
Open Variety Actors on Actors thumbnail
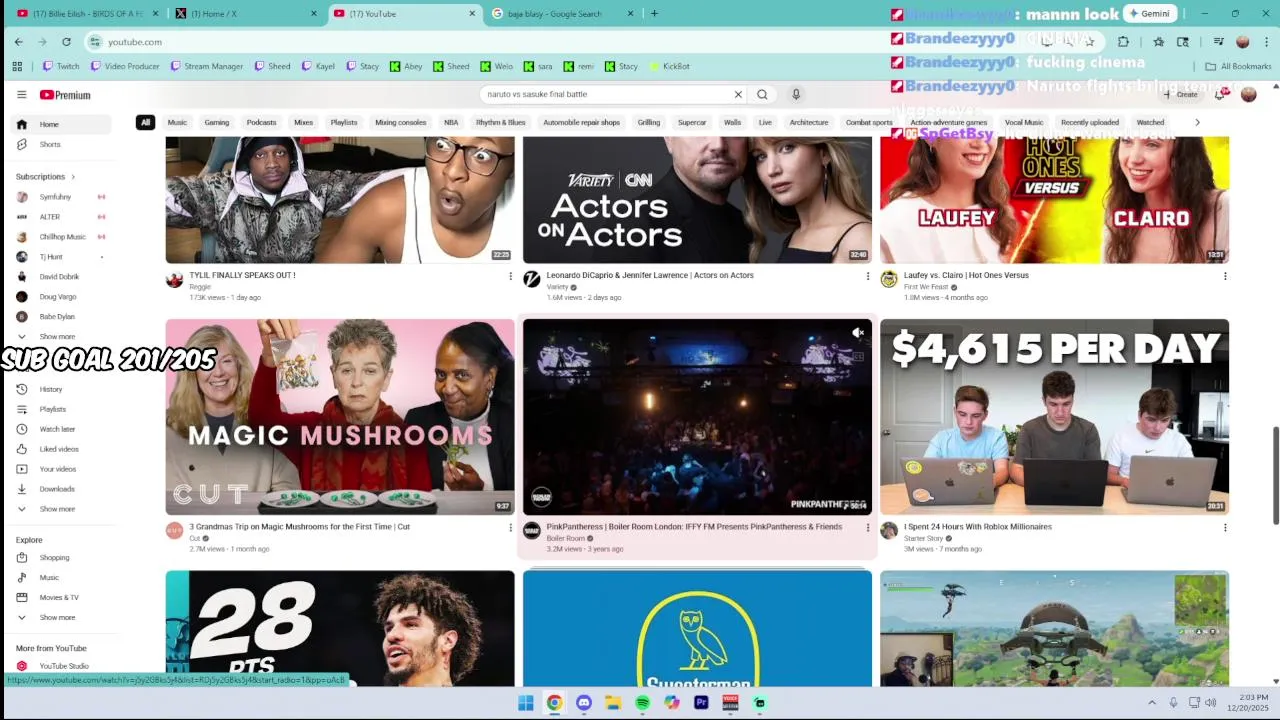point(697,200)
